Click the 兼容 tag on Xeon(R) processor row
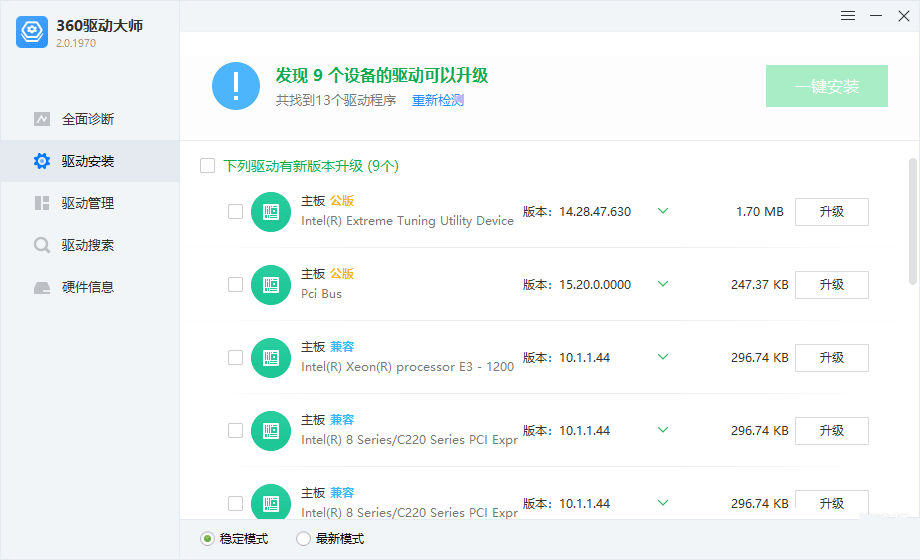 (341, 346)
